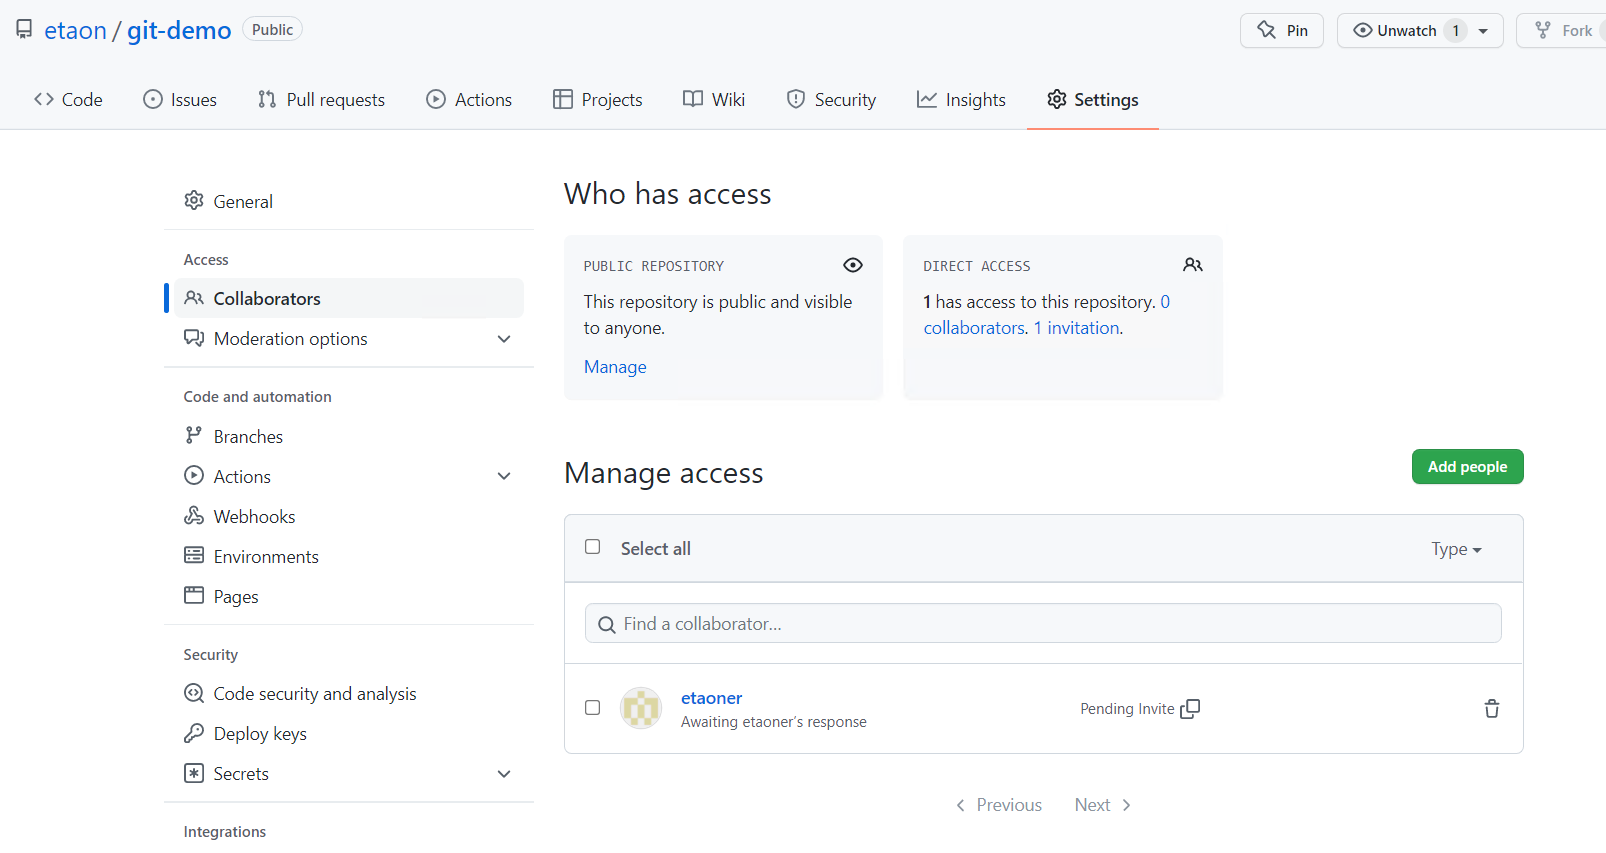Select the Projects tab
Screen dimensions: 1606x853
598,100
